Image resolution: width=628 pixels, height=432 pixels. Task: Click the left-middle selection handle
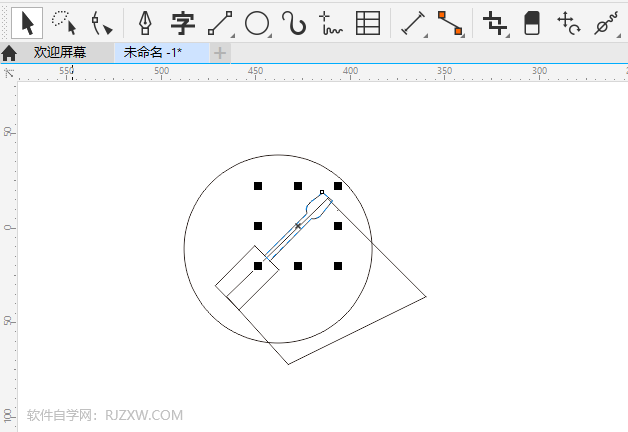258,226
